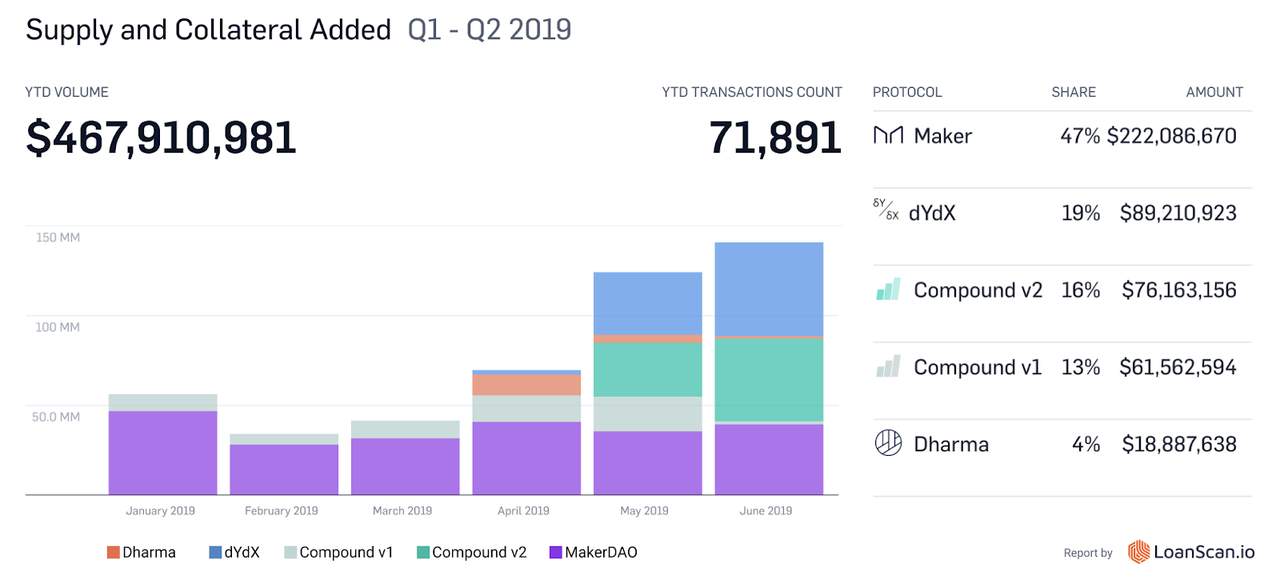Click the 'Dharma' protocol name in the table
Image resolution: width=1280 pixels, height=579 pixels.
(x=951, y=444)
